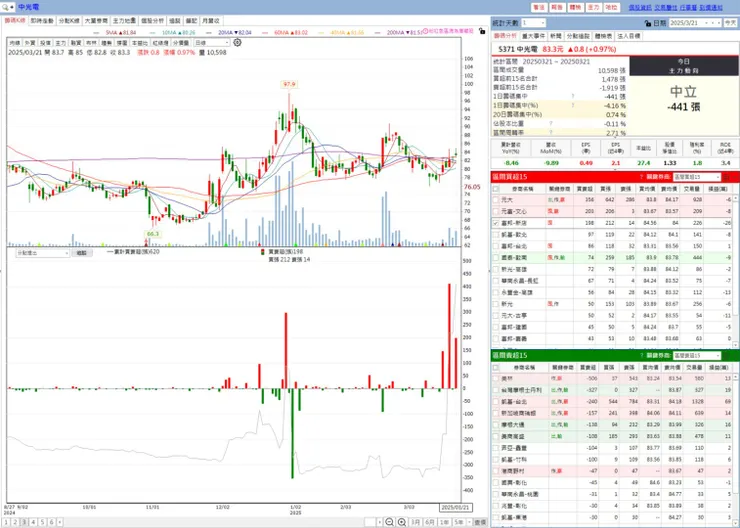This screenshot has height=528, width=740.
Task: Open dropdown arrow after 5年 button
Action: [x=470, y=522]
